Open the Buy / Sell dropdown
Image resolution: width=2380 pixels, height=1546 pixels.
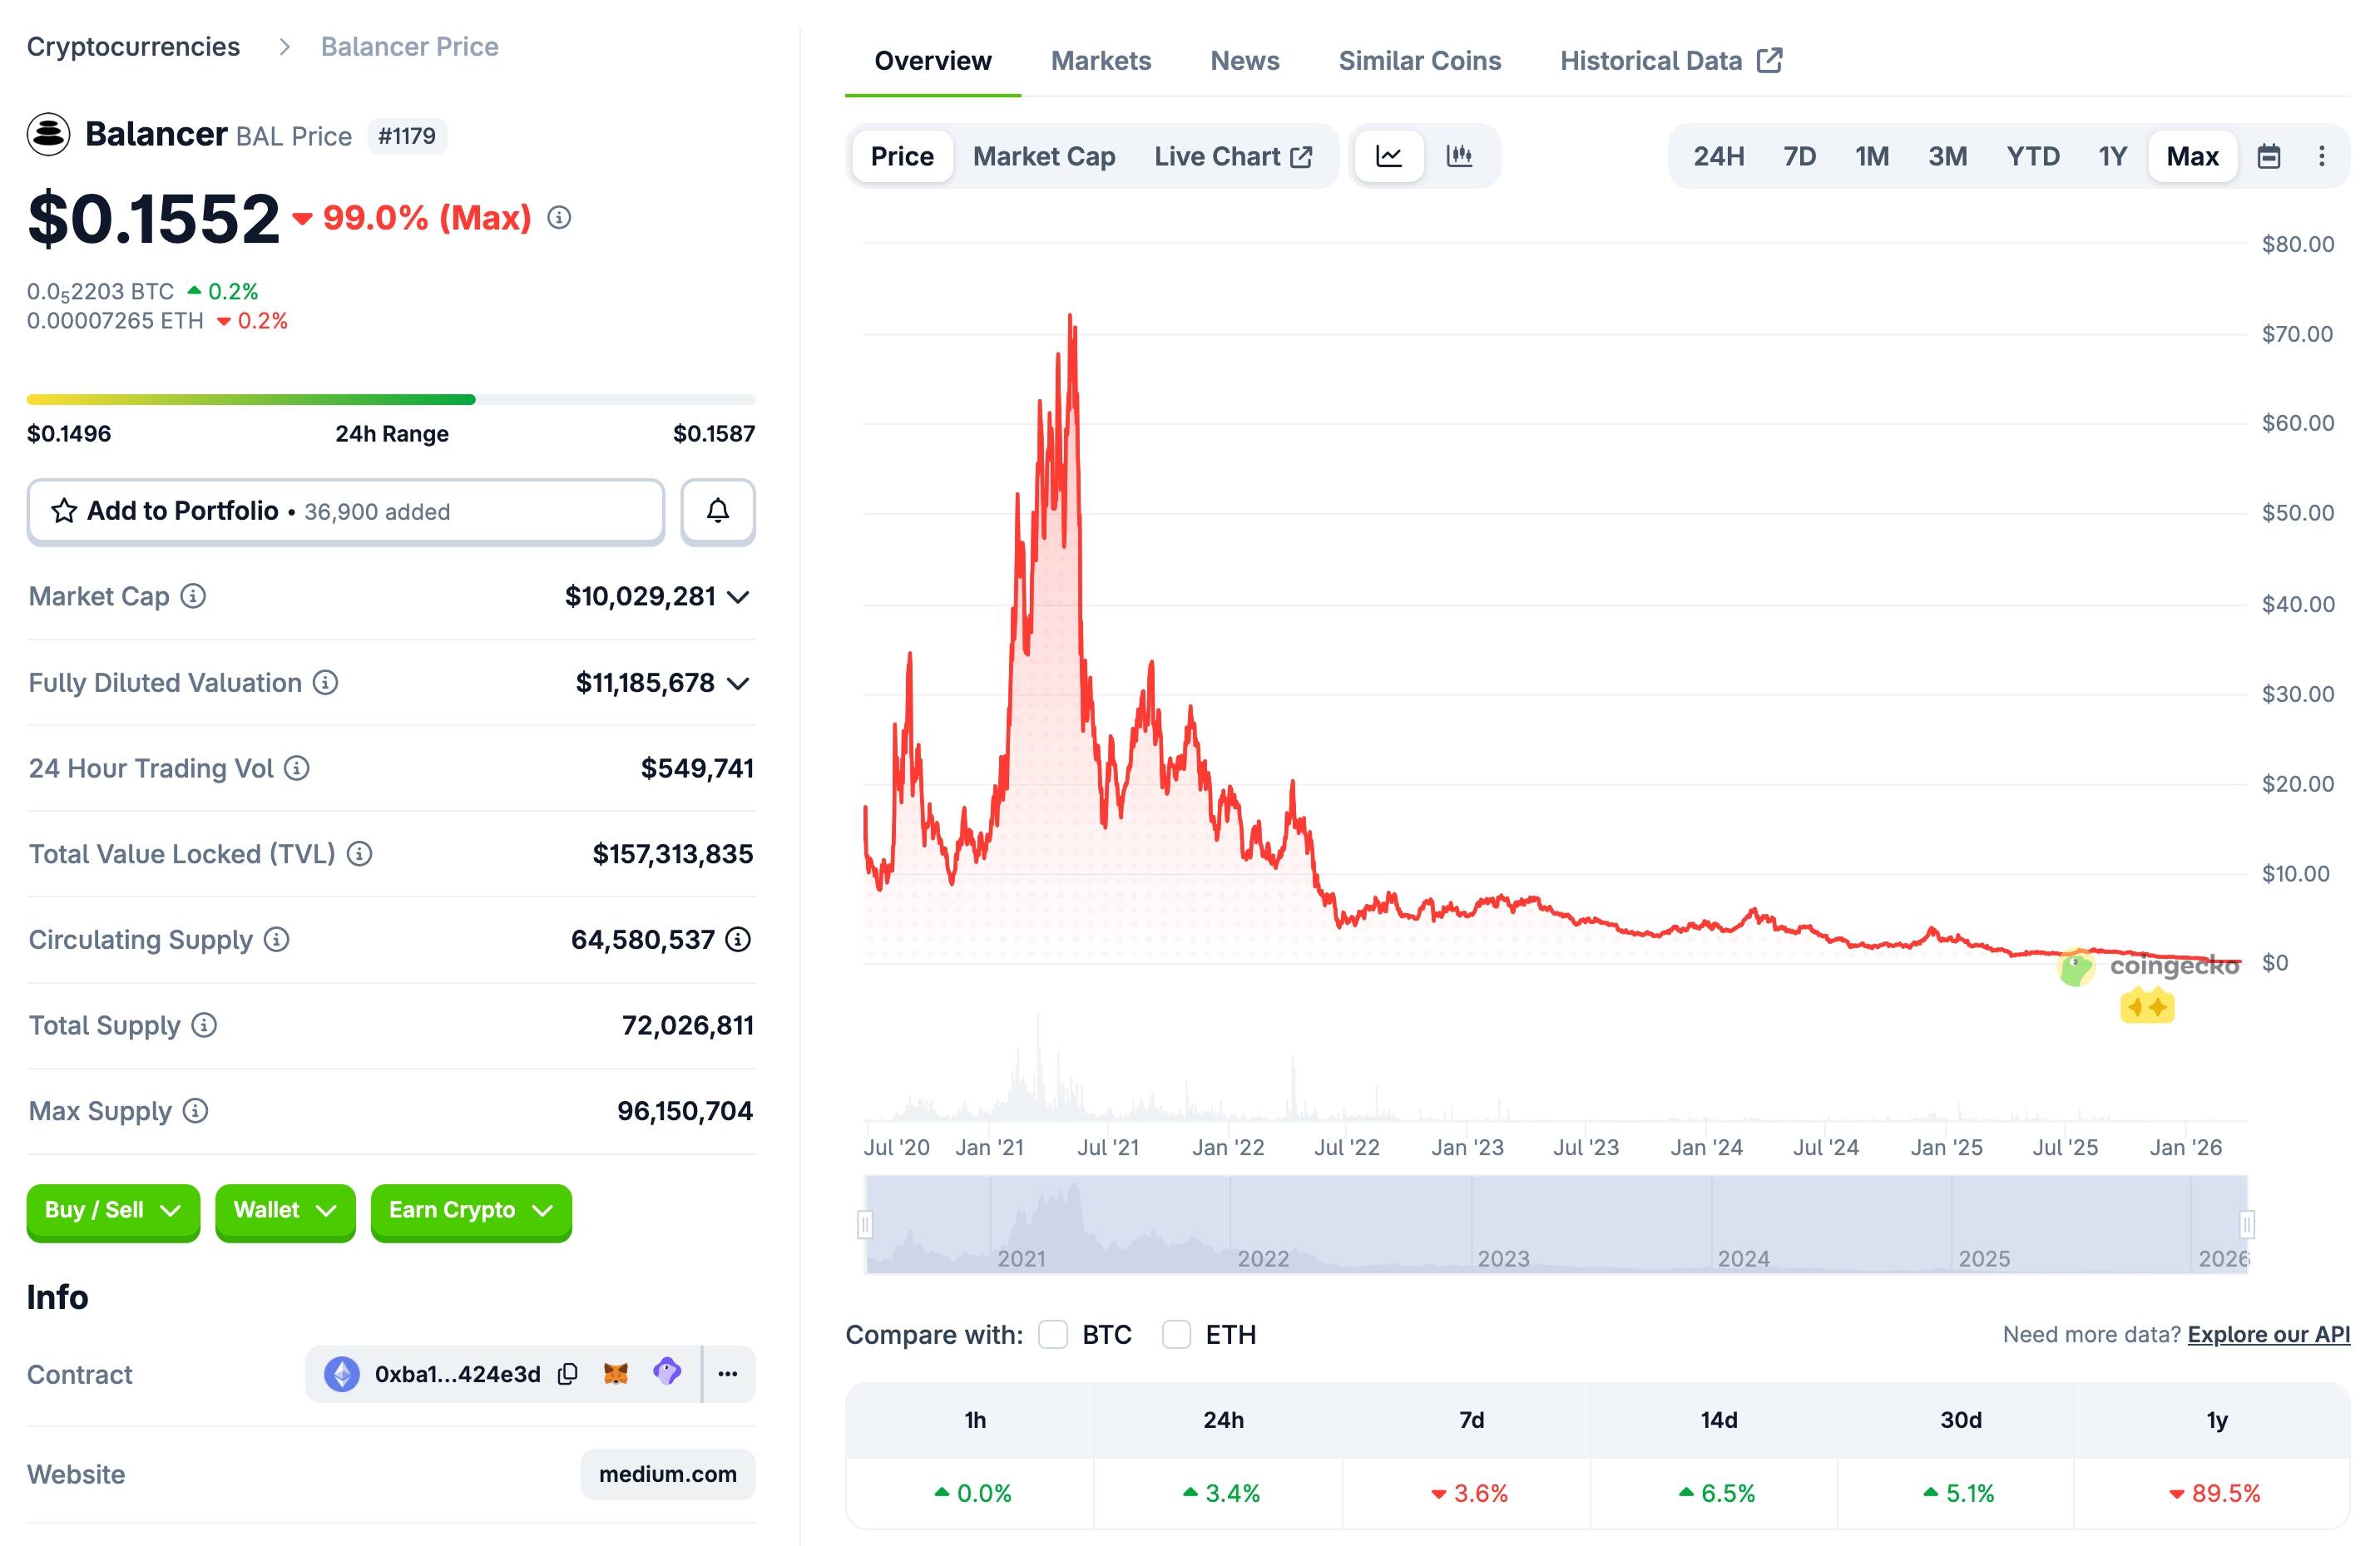point(113,1210)
